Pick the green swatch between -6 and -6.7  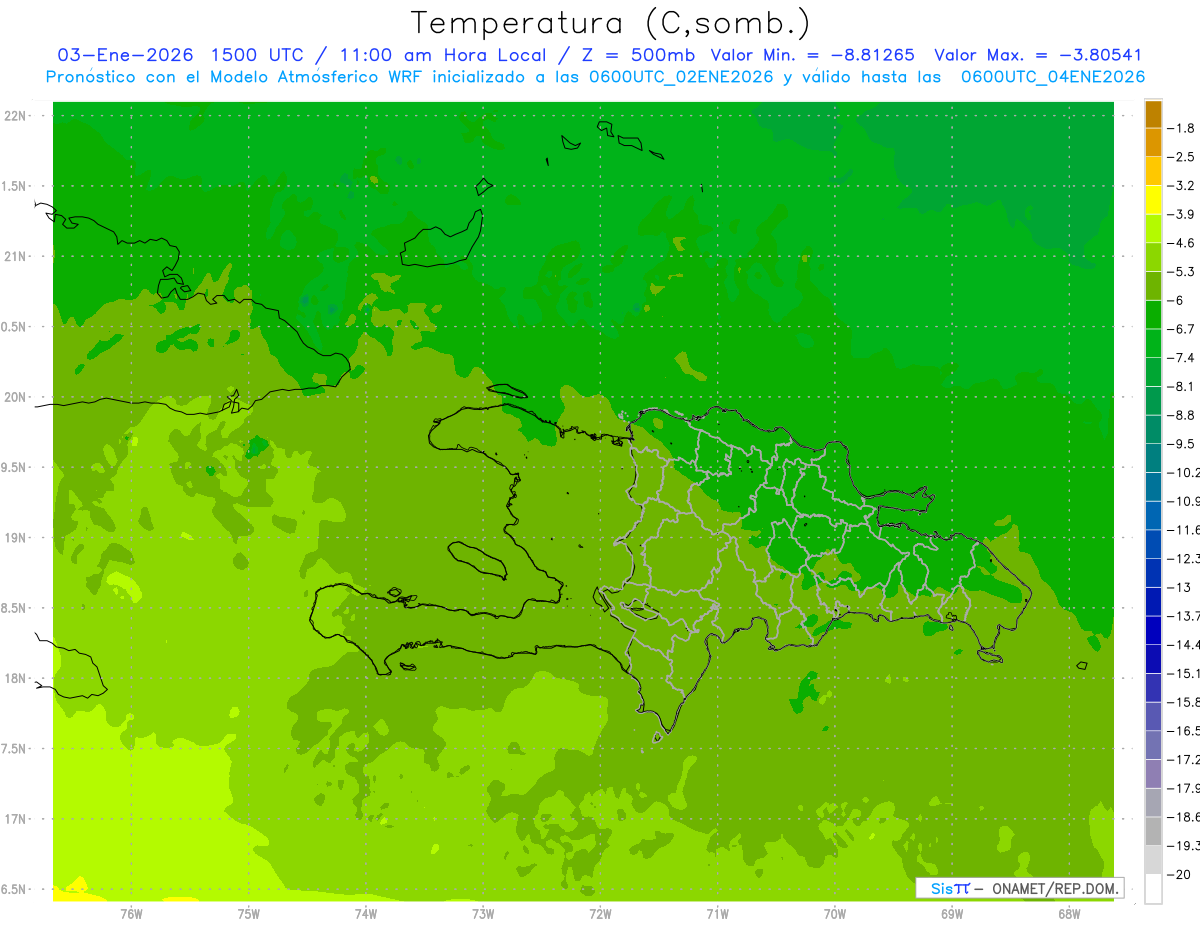(1153, 315)
